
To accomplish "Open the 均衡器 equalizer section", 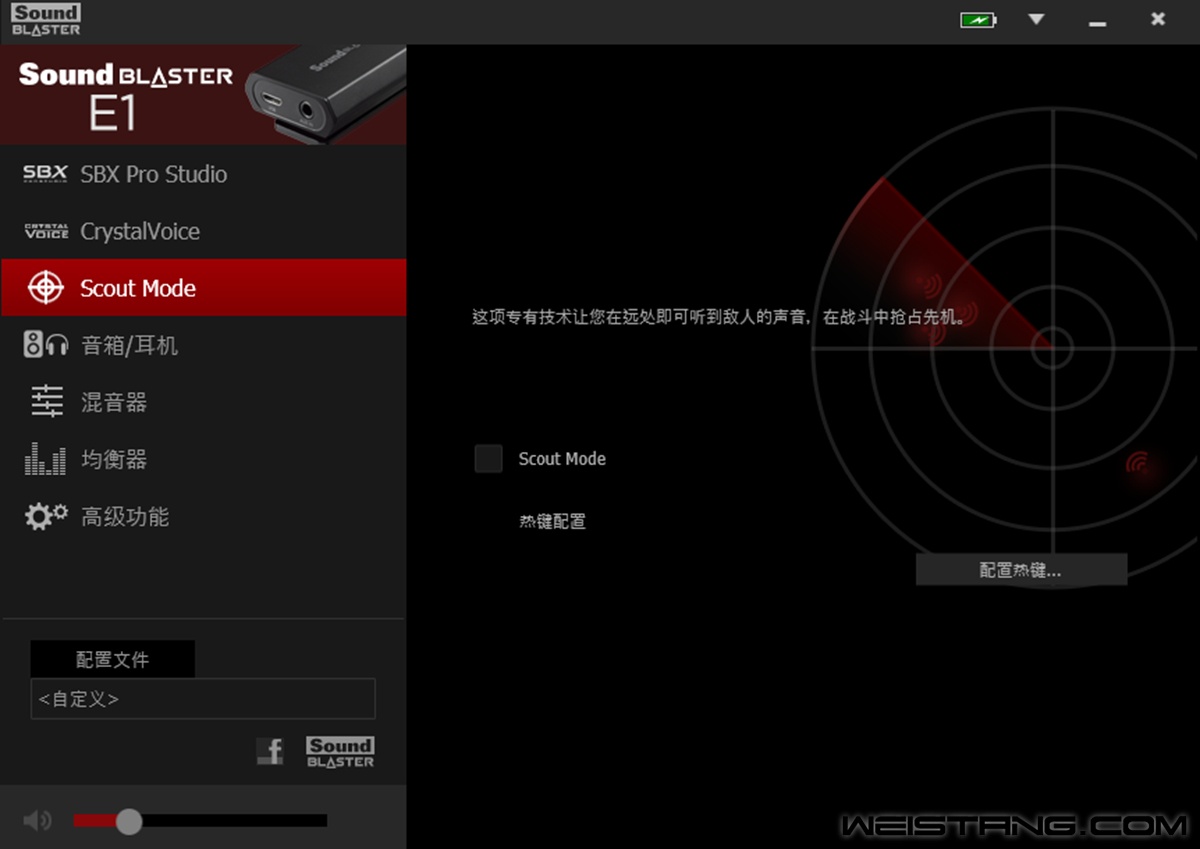I will pos(203,459).
